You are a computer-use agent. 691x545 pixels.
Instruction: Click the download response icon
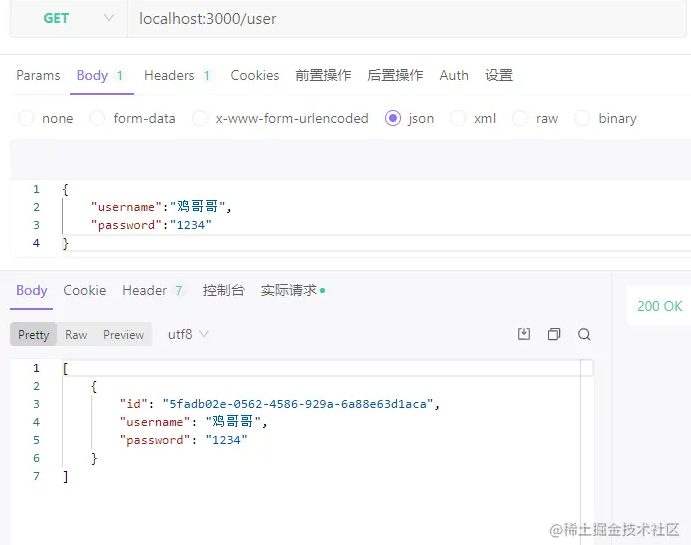(x=523, y=334)
